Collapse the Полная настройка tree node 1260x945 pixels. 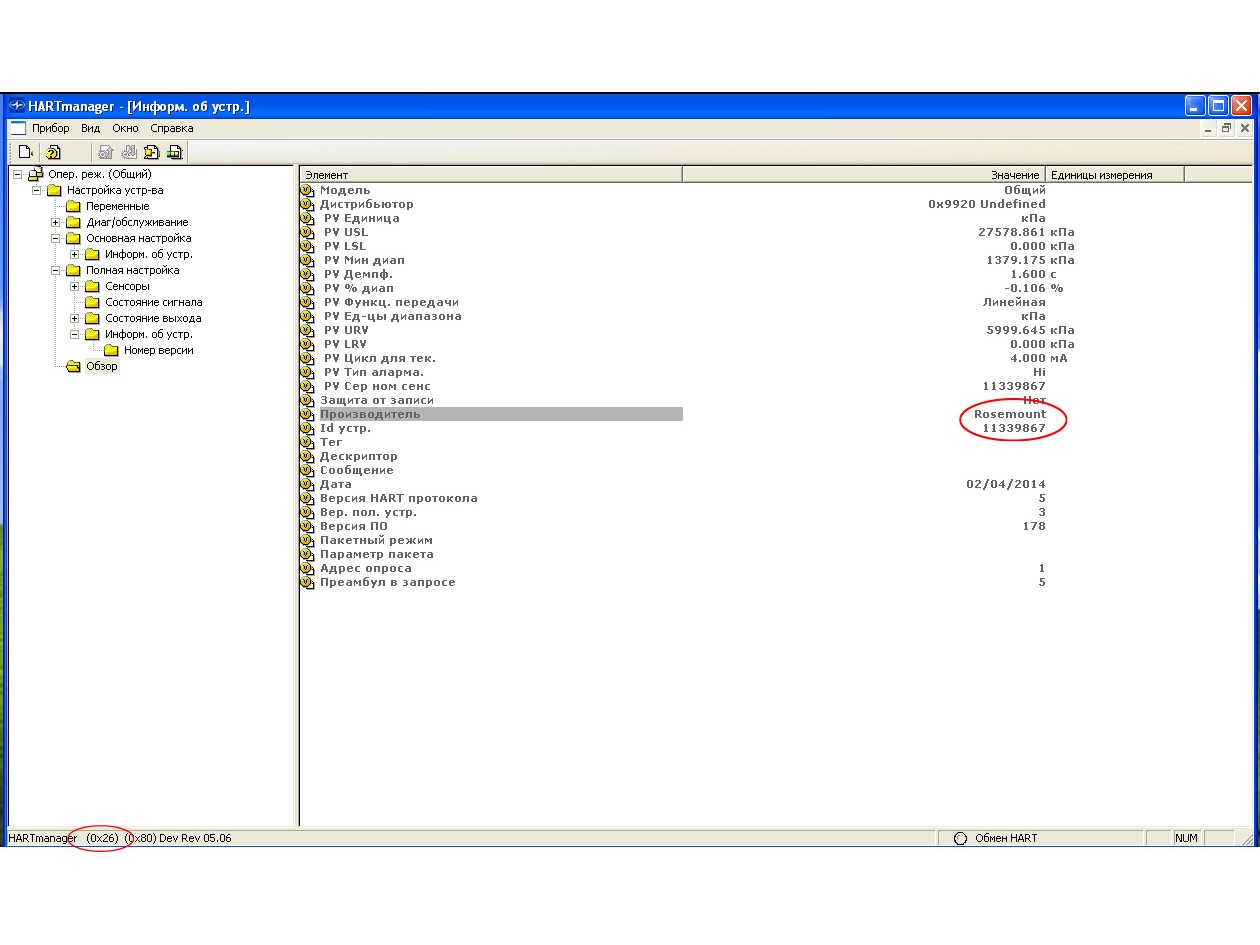(x=56, y=270)
